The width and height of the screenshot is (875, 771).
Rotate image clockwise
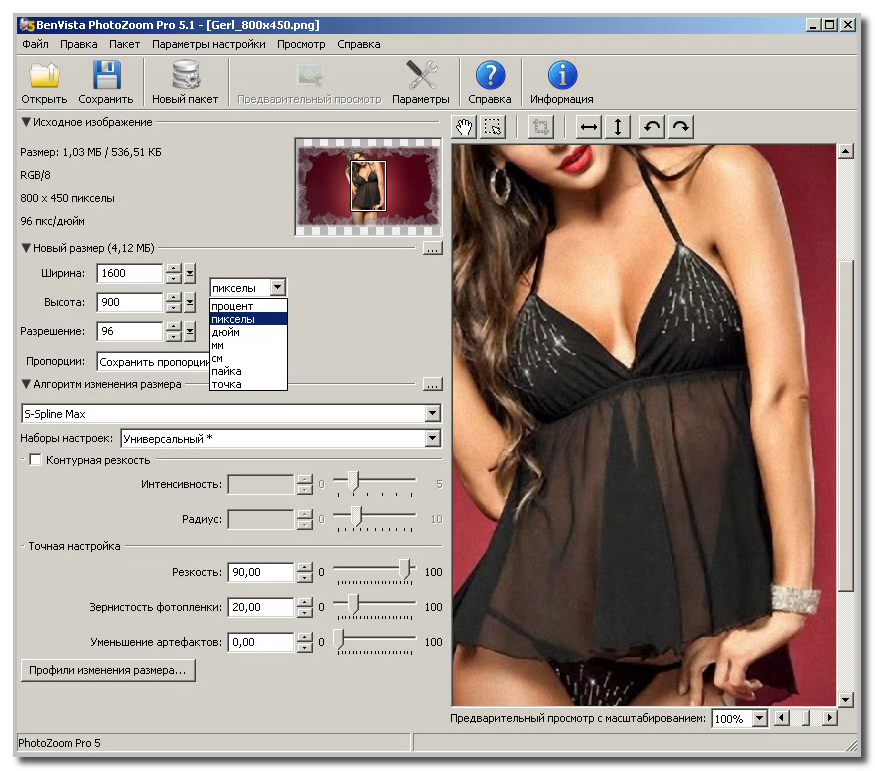point(681,127)
